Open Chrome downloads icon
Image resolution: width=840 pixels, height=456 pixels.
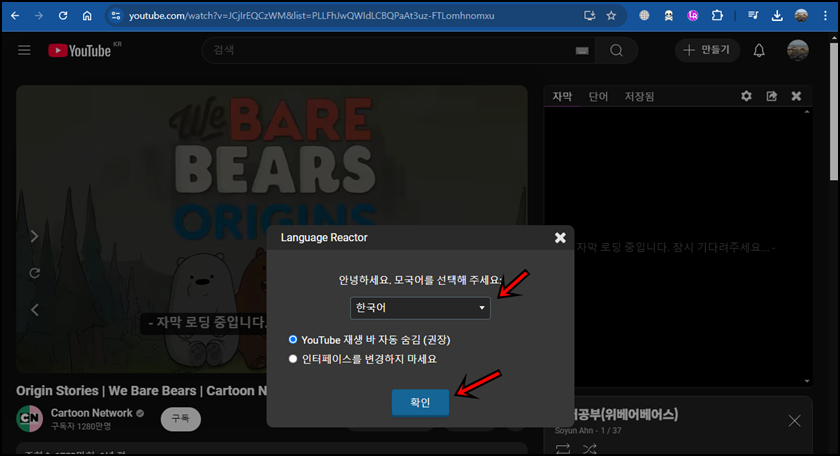[777, 16]
